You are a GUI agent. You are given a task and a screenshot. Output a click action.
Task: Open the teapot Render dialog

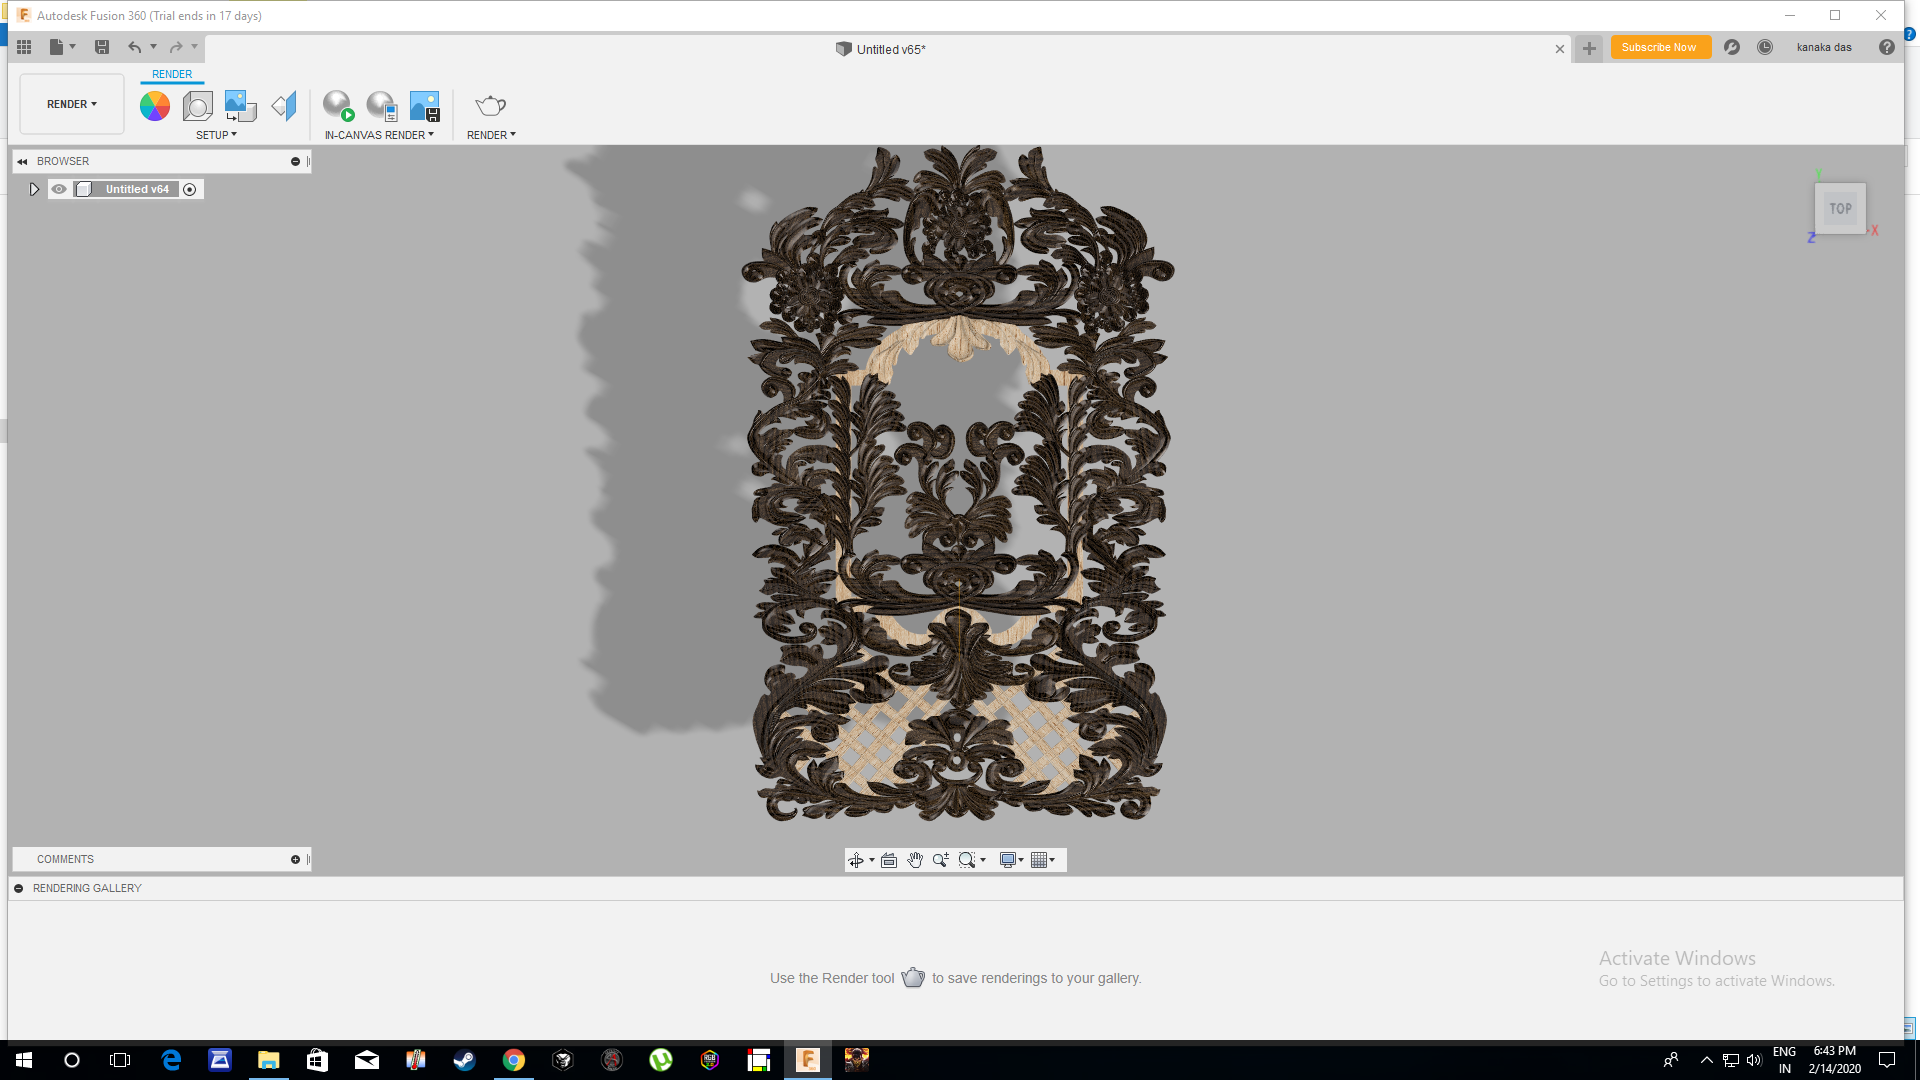pyautogui.click(x=490, y=104)
